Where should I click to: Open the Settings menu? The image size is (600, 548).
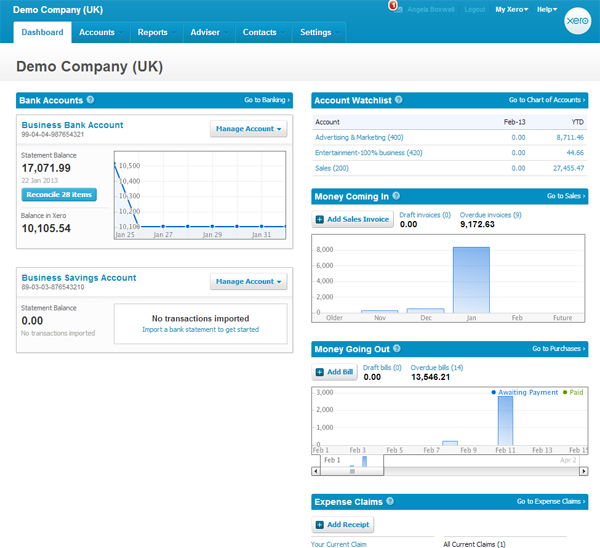click(320, 33)
